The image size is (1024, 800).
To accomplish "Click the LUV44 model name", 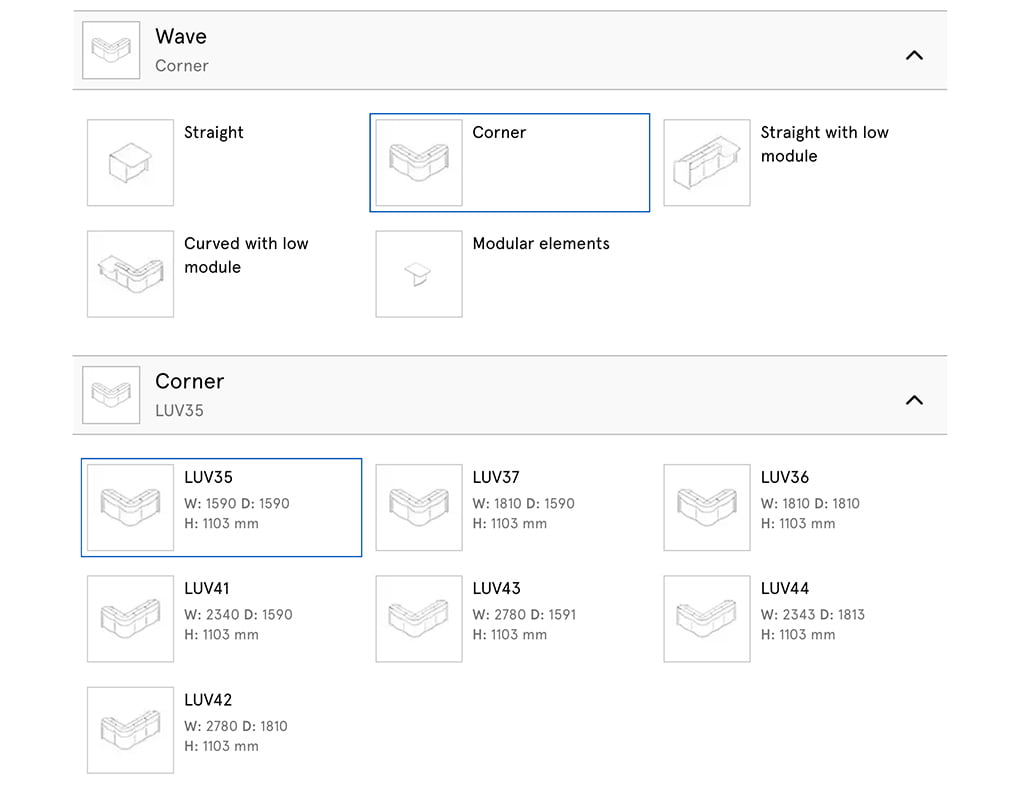I will pos(784,588).
